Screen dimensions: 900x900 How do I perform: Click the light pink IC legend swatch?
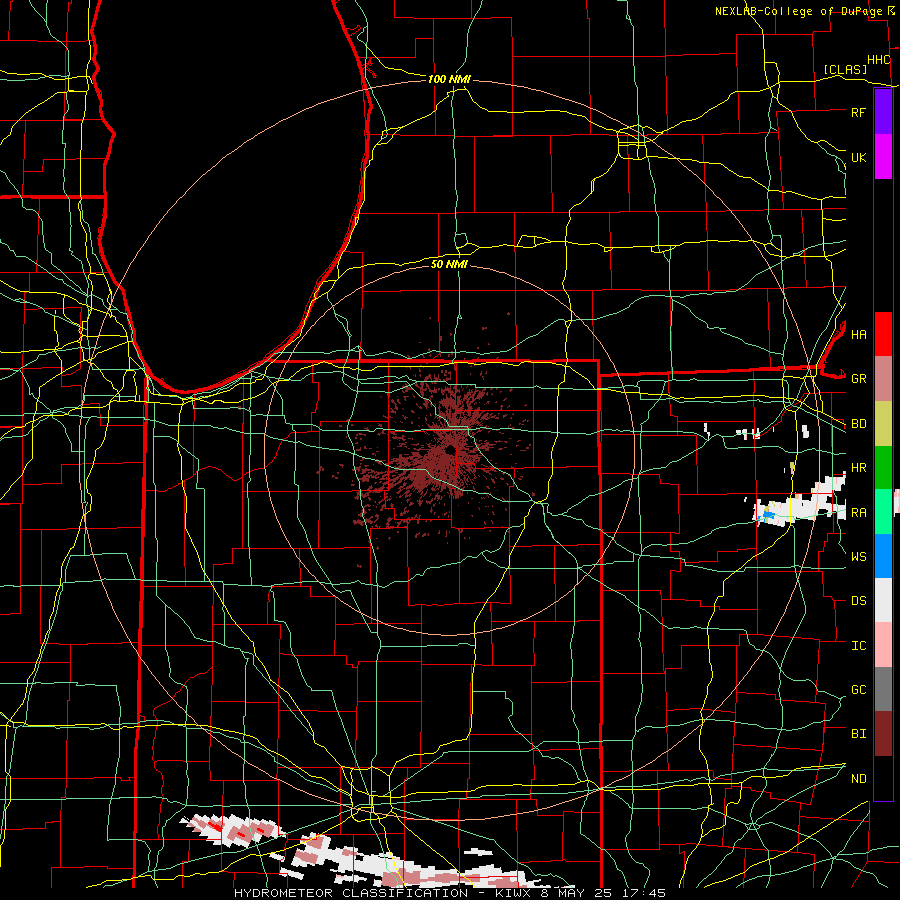click(883, 645)
